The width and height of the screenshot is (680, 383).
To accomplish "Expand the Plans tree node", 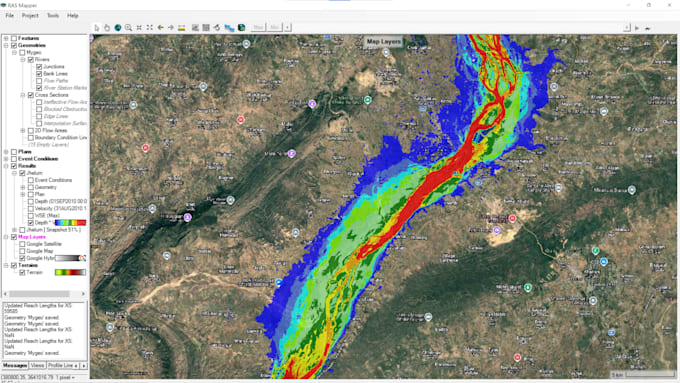I will coord(6,152).
